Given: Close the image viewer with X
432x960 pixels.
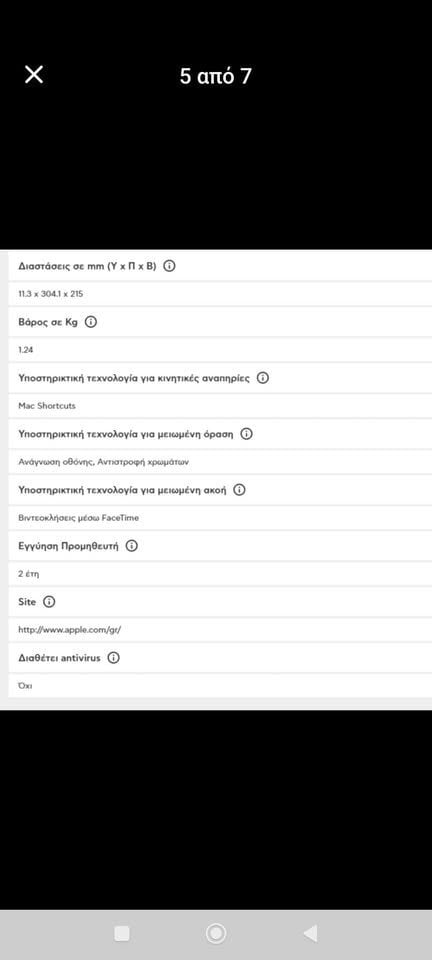Looking at the screenshot, I should (34, 75).
